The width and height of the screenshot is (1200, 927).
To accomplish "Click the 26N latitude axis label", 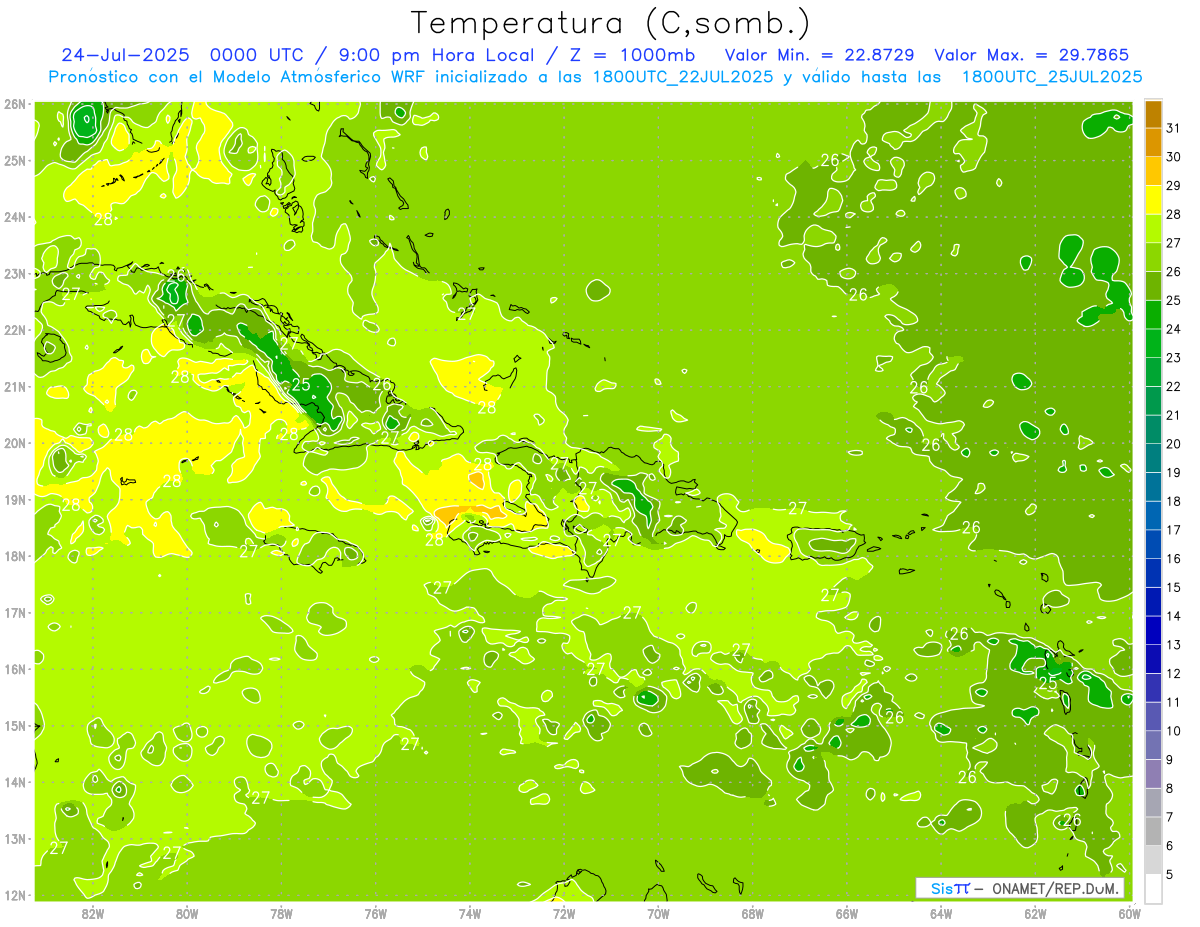I will [15, 104].
